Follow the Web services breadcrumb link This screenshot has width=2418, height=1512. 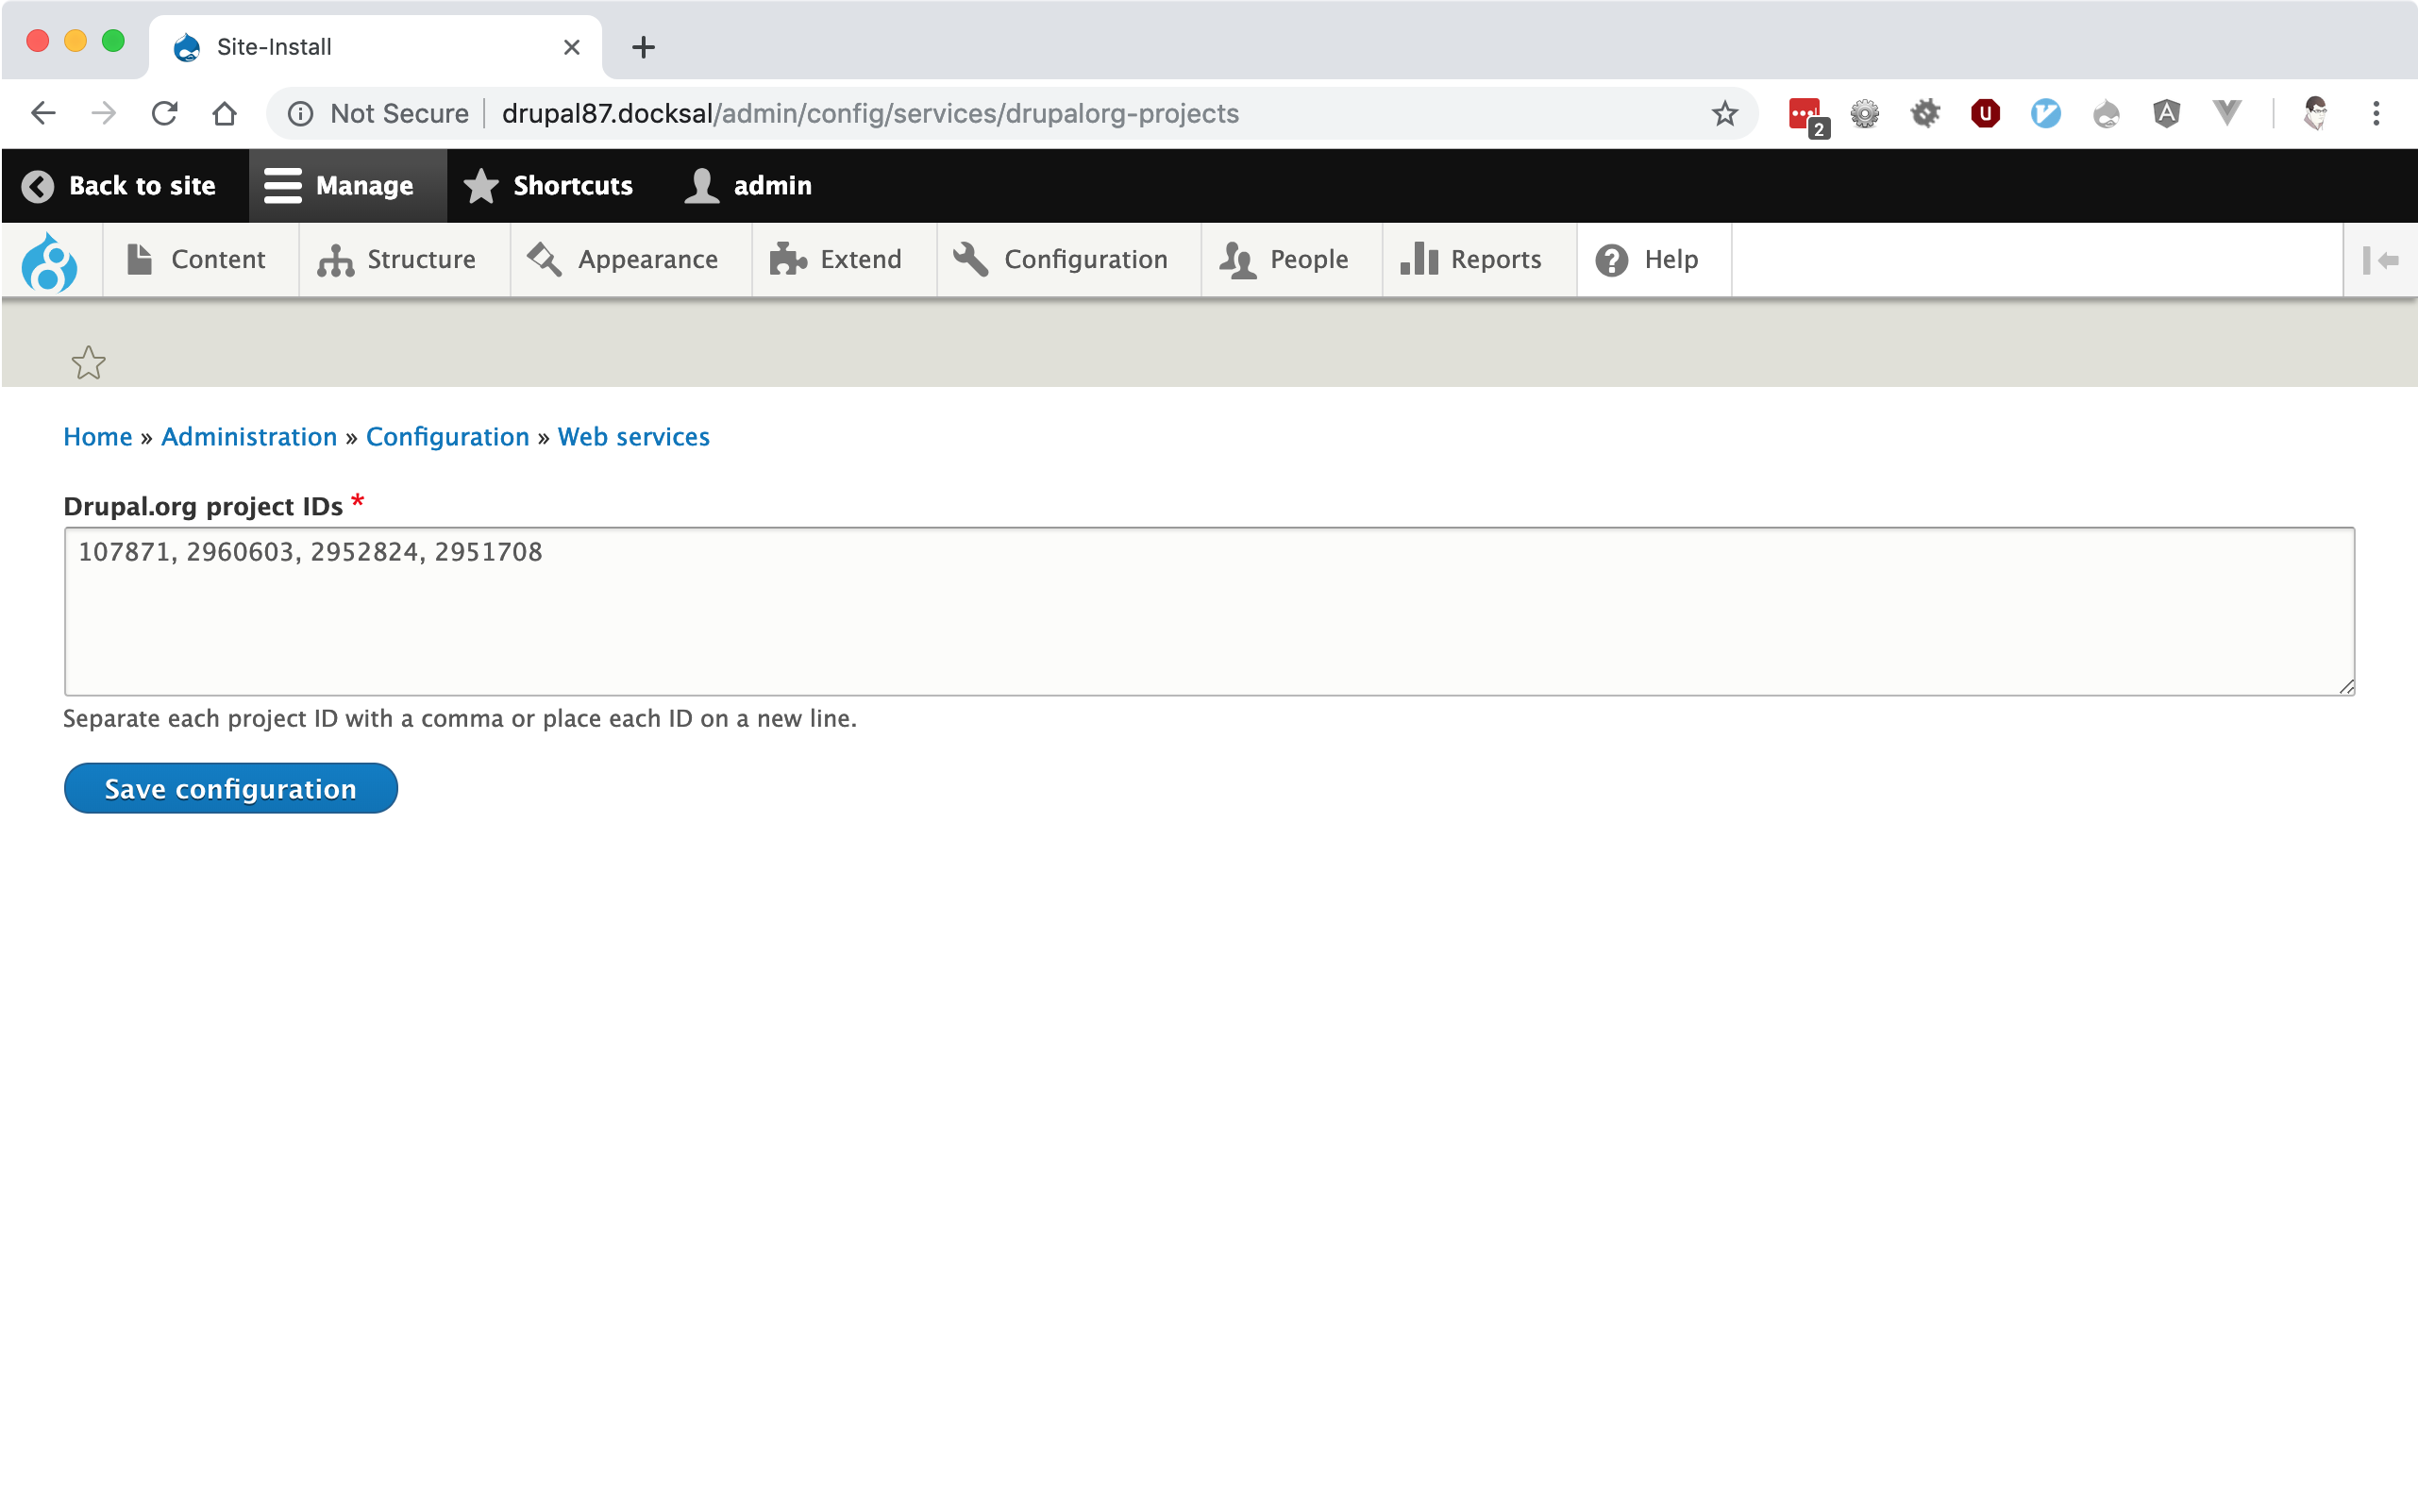click(x=633, y=437)
